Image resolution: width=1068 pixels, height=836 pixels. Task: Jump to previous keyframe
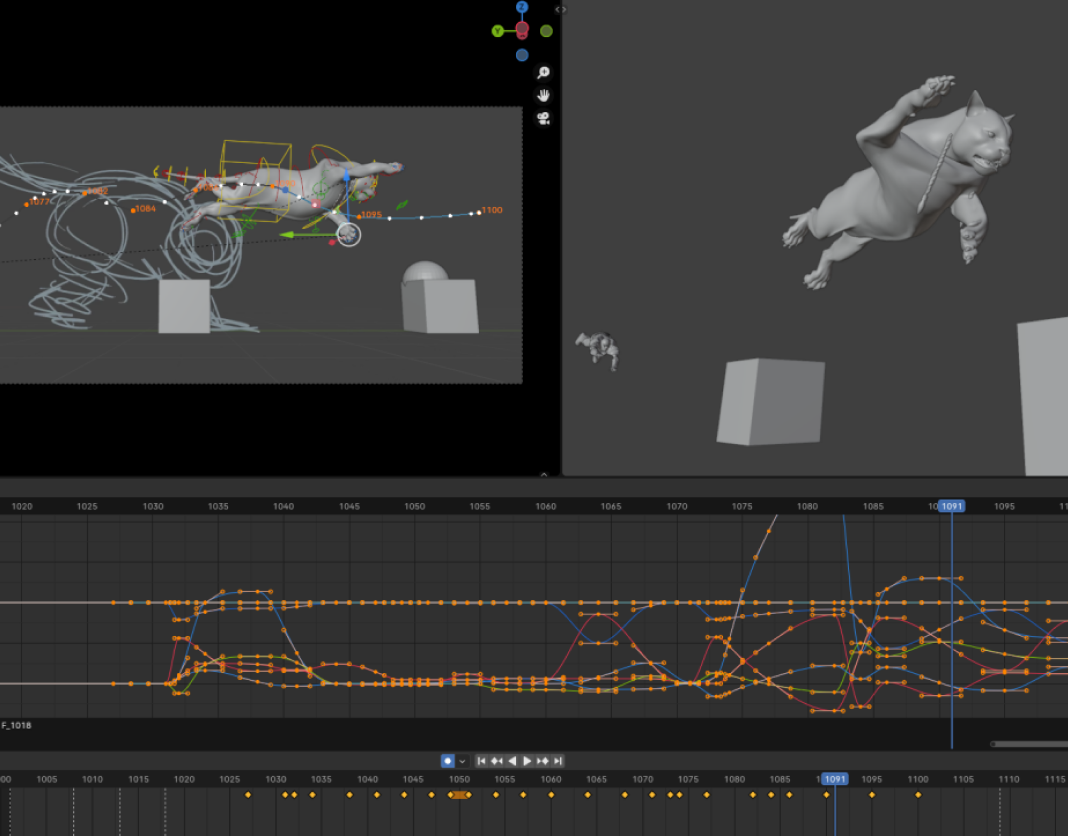click(496, 761)
